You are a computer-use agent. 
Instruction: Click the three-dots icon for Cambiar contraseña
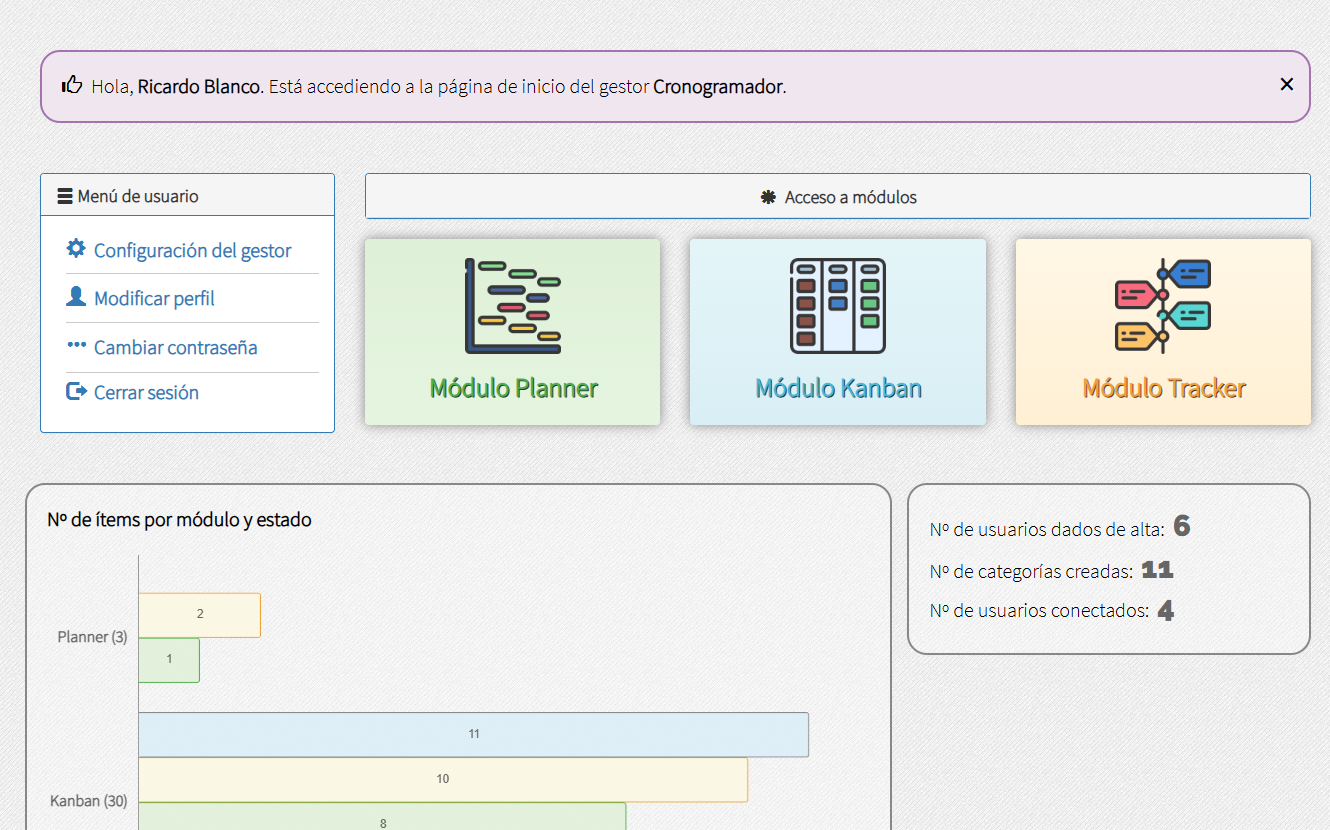(x=76, y=346)
